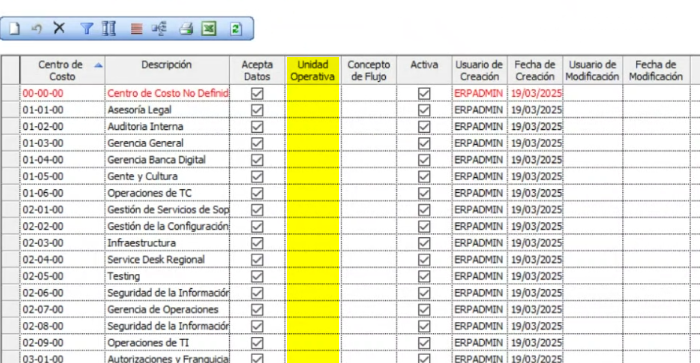Click the Undo arrow toolbar icon

tap(37, 29)
